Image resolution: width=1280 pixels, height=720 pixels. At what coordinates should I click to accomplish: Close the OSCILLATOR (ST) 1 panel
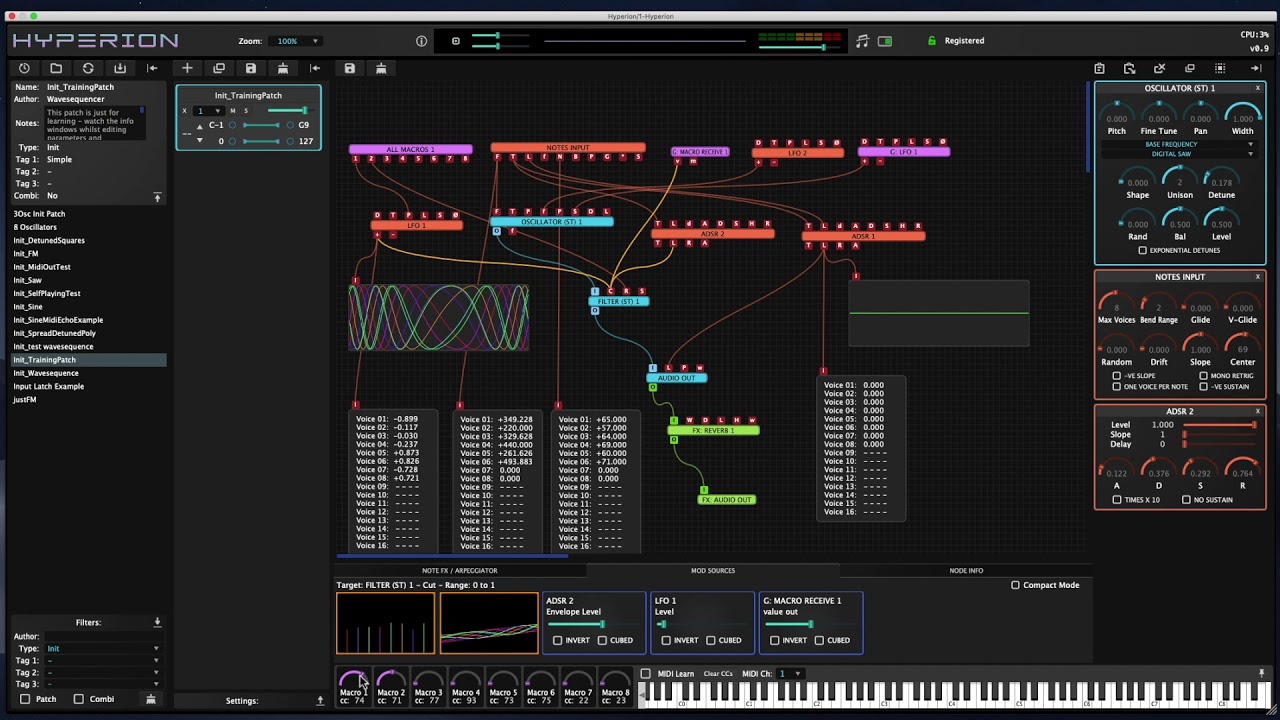(x=1258, y=88)
